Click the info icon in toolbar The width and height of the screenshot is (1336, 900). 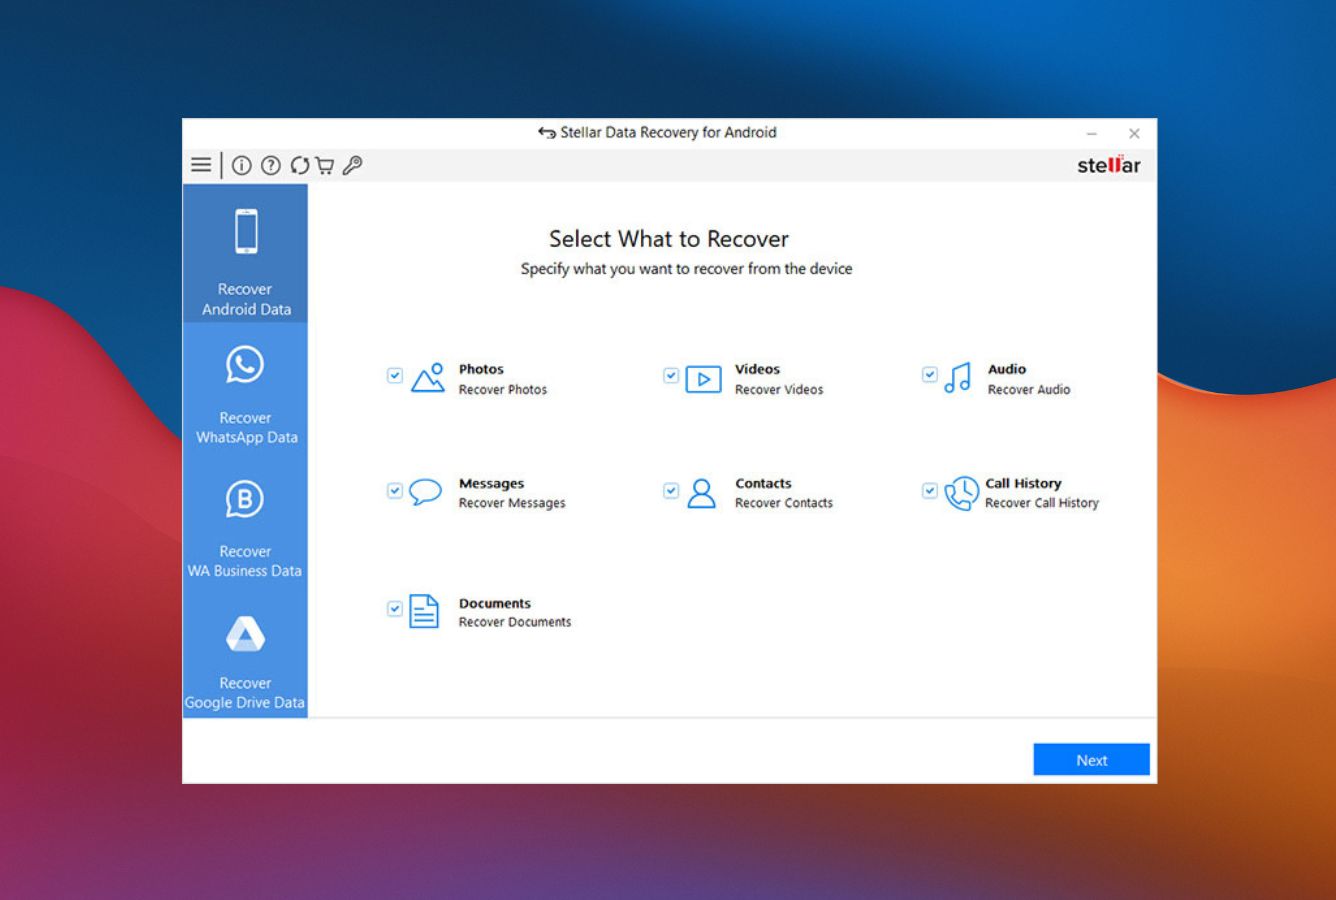tap(242, 165)
